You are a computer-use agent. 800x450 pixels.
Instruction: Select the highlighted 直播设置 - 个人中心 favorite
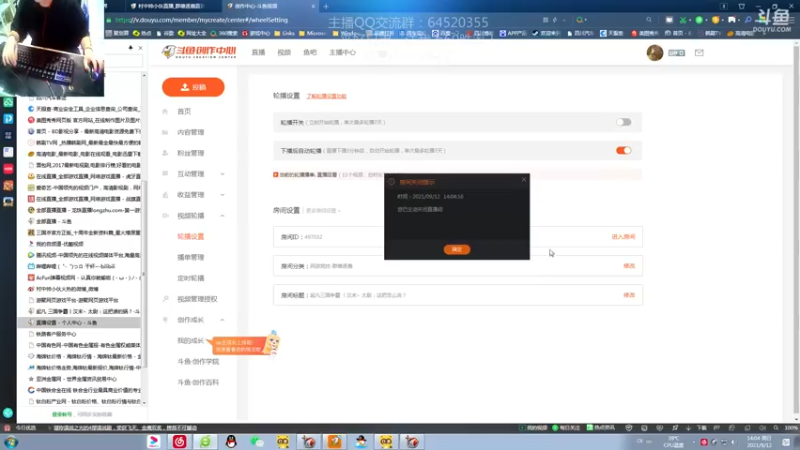[x=80, y=323]
